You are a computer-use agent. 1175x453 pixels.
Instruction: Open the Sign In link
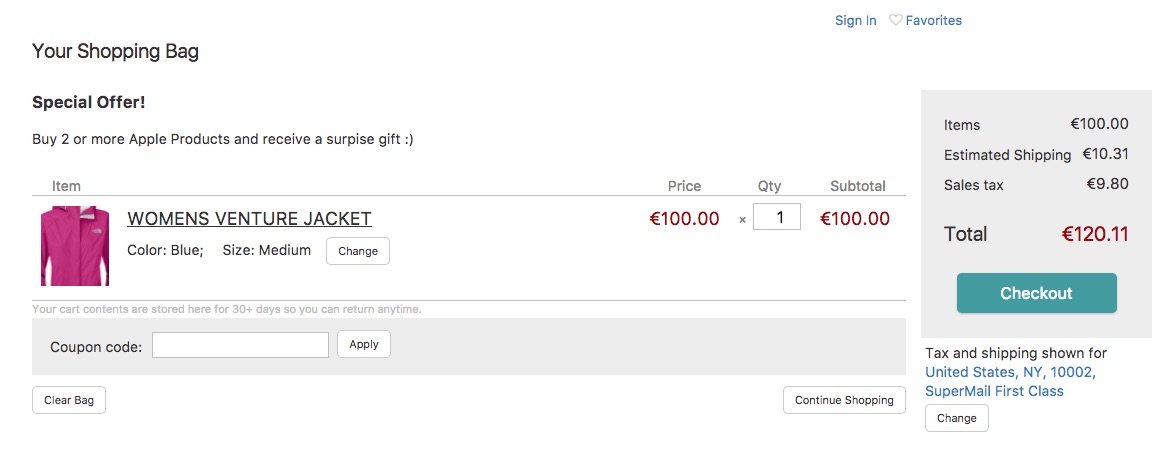pos(856,20)
